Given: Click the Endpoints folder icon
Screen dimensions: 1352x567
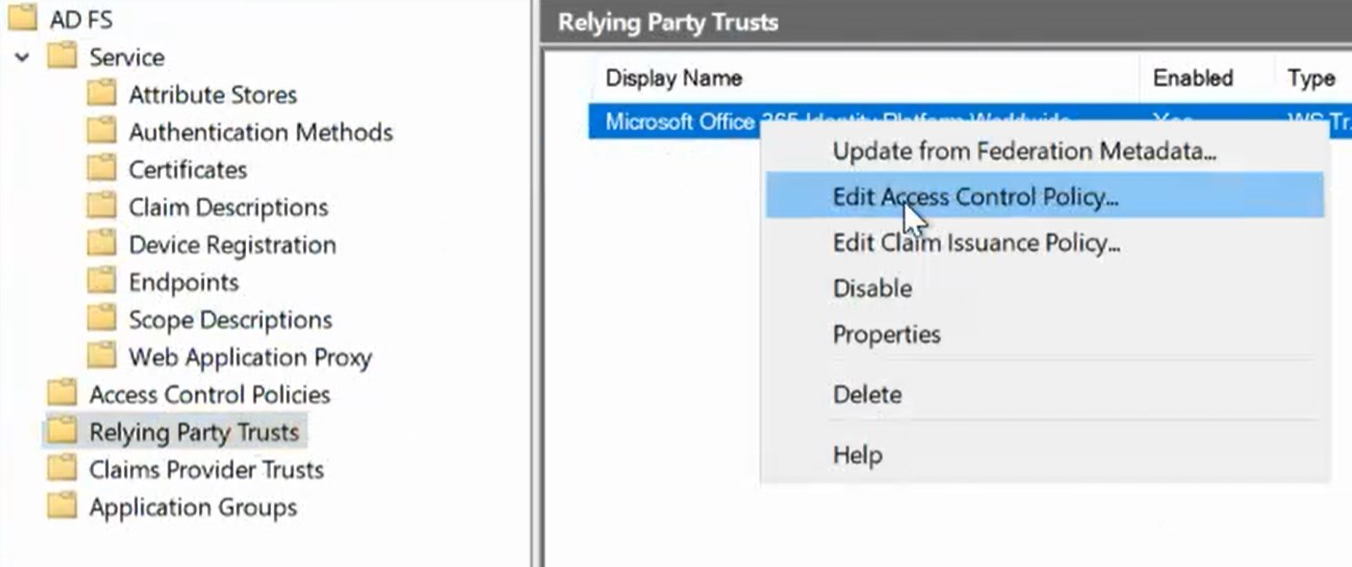Looking at the screenshot, I should [x=101, y=282].
